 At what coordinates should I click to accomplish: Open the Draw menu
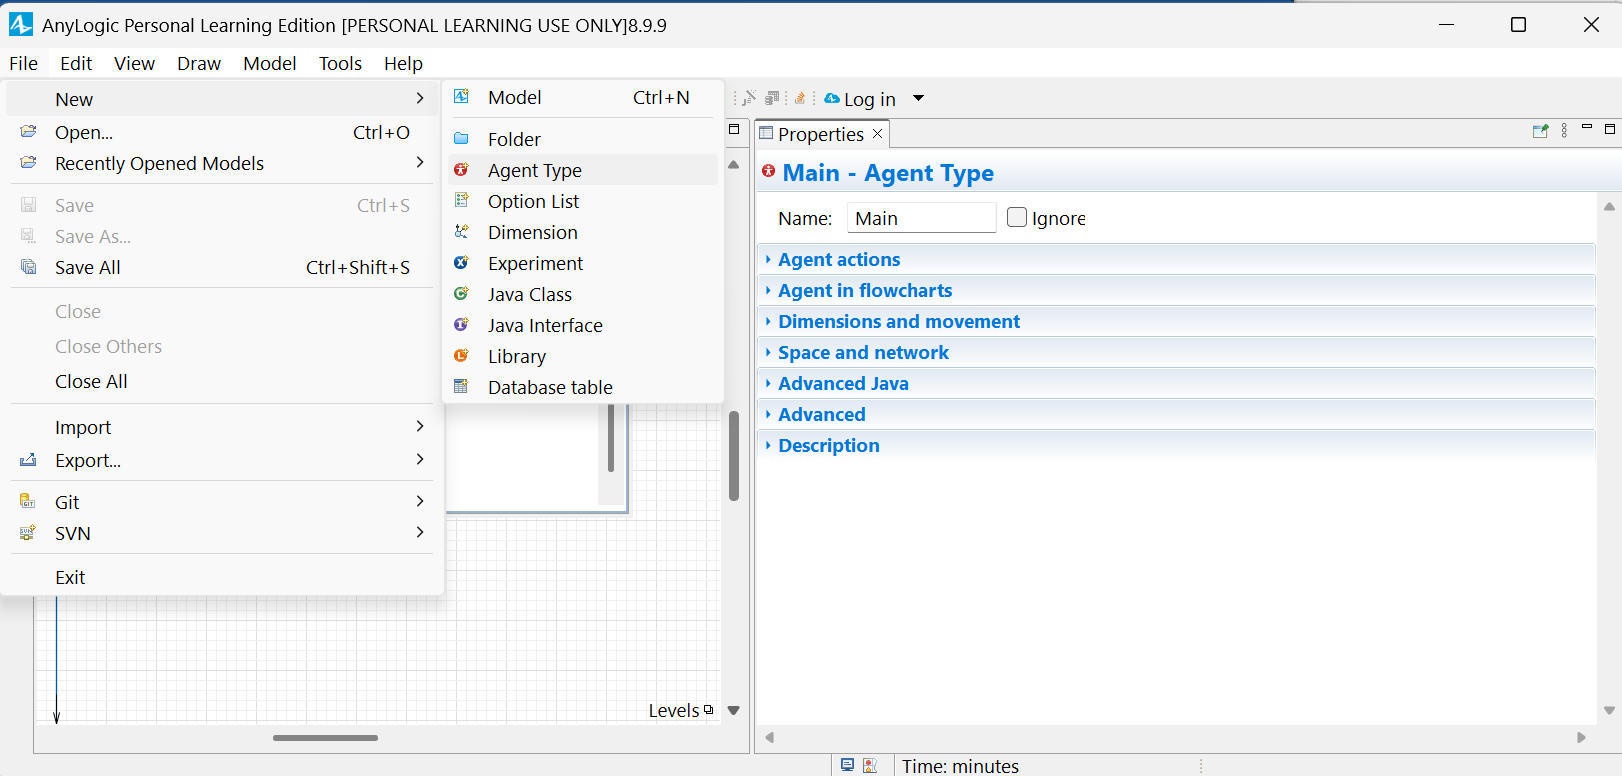[x=199, y=63]
